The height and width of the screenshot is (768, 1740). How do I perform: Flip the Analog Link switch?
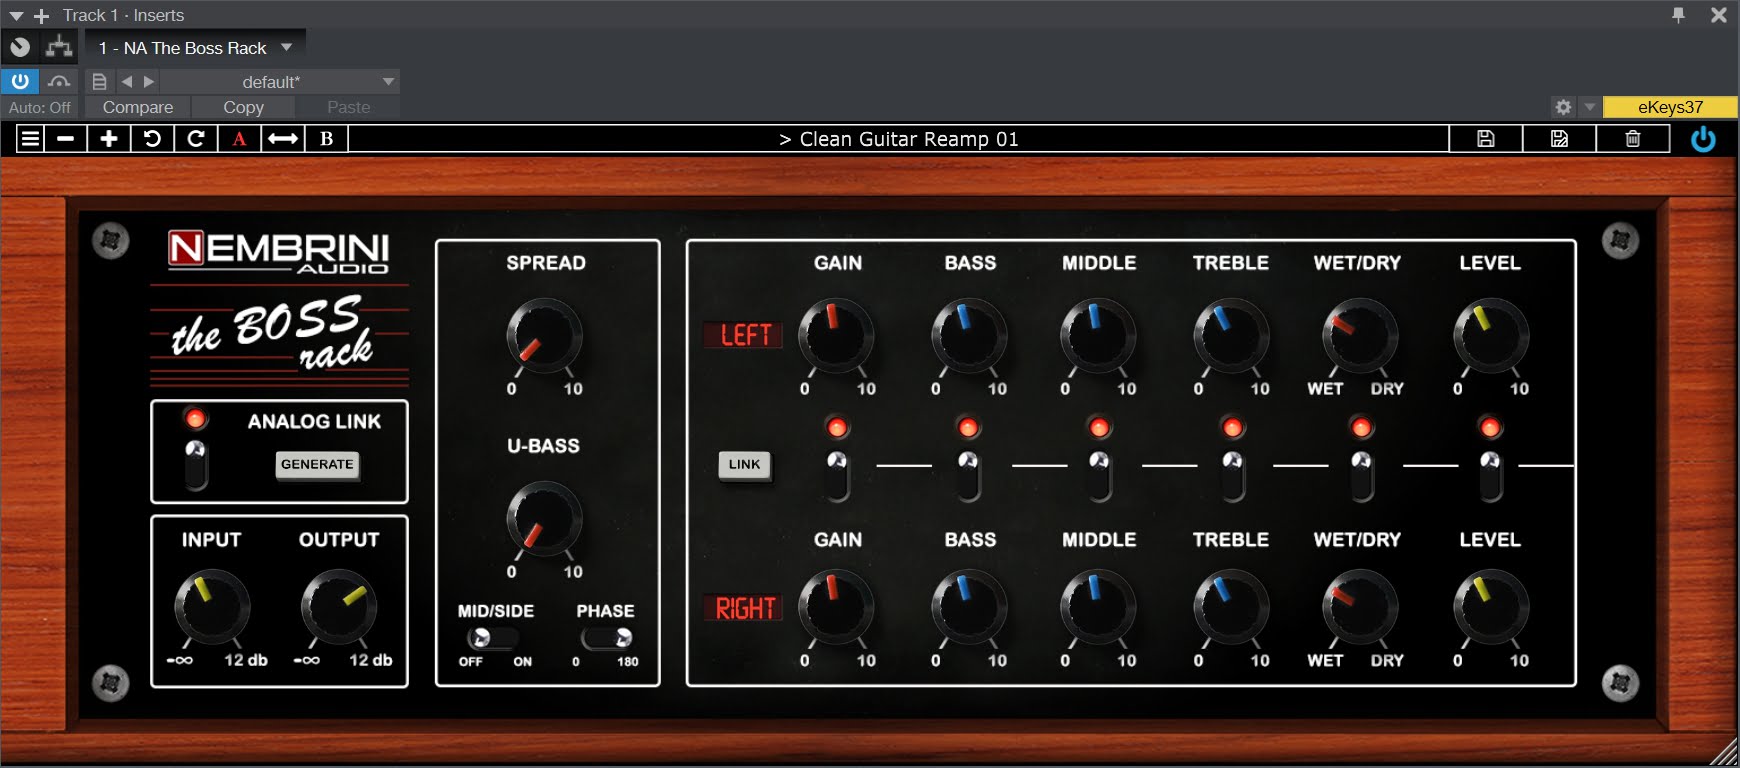click(x=196, y=465)
